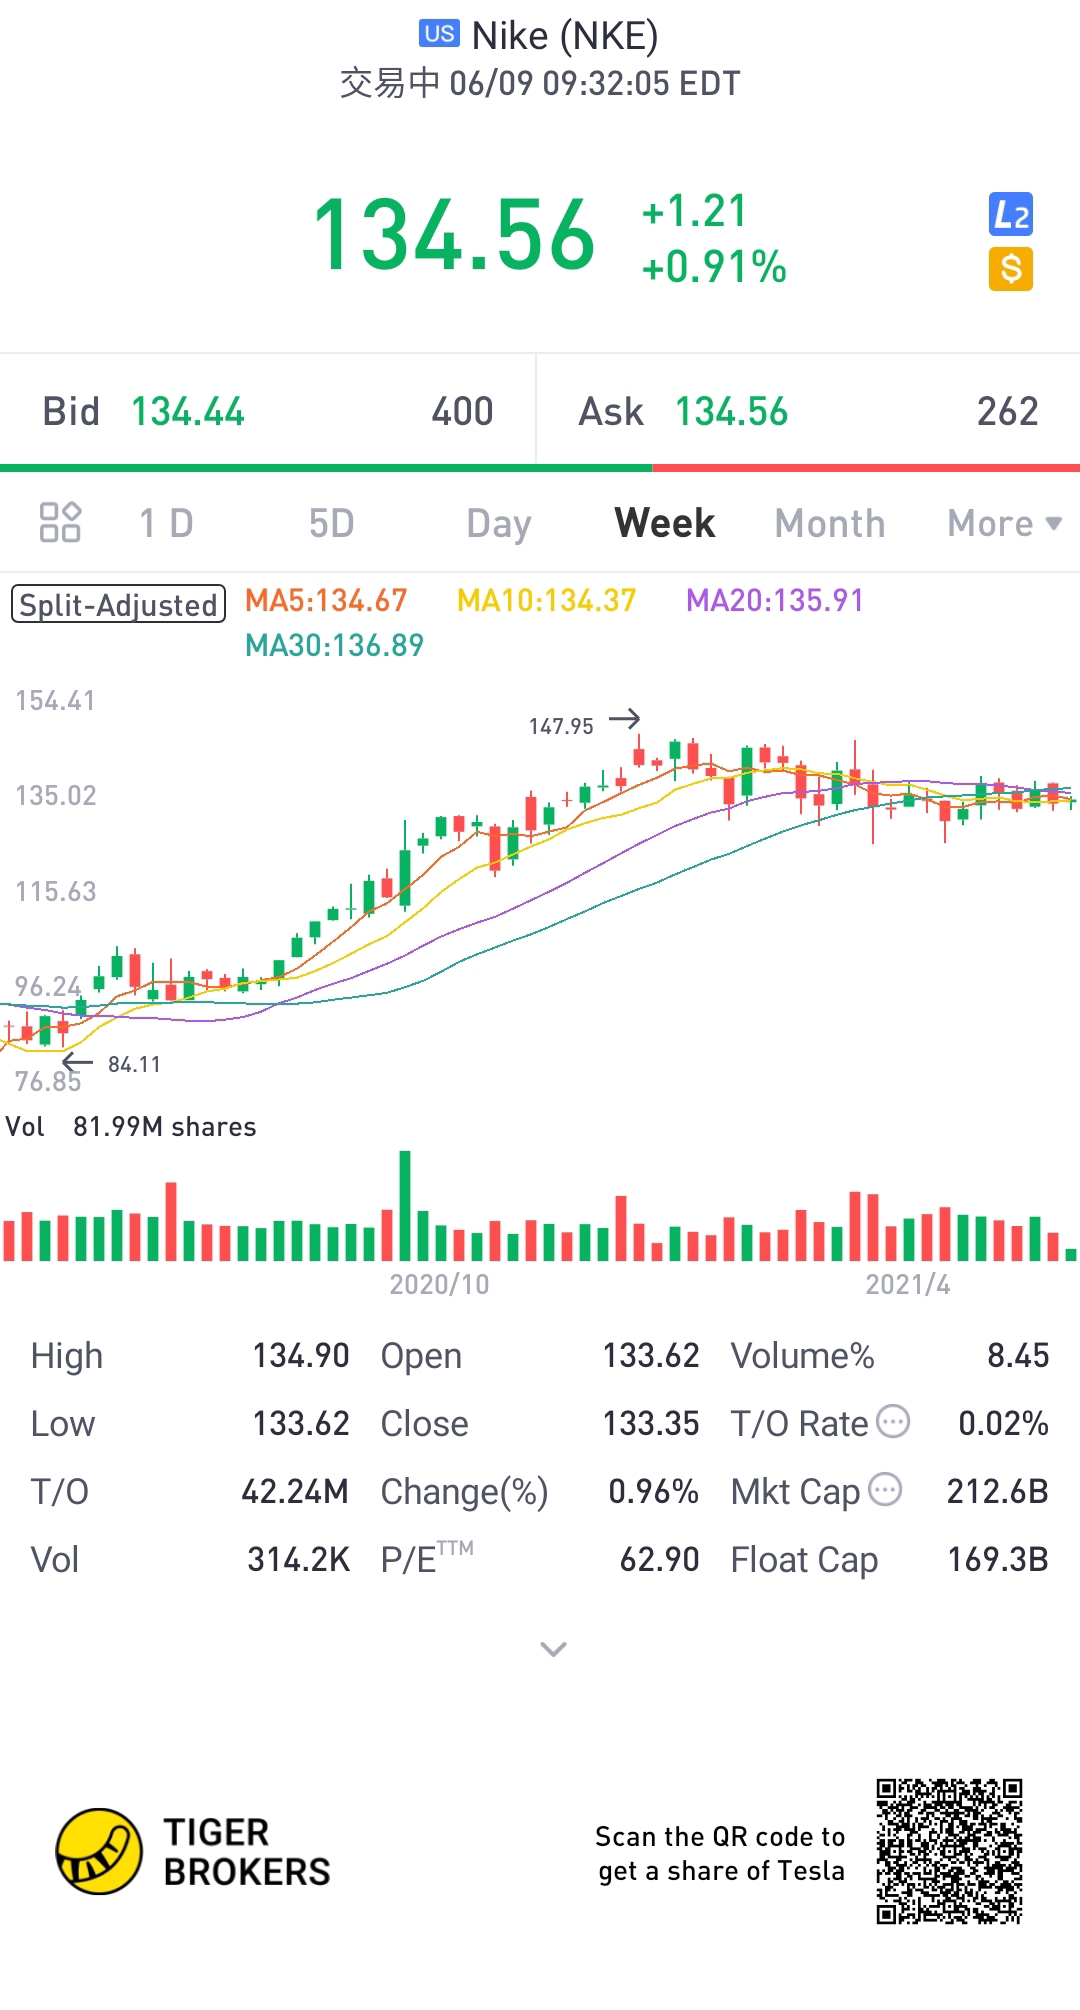Image resolution: width=1080 pixels, height=2010 pixels.
Task: Tap the Bid price 134.44
Action: pyautogui.click(x=188, y=412)
